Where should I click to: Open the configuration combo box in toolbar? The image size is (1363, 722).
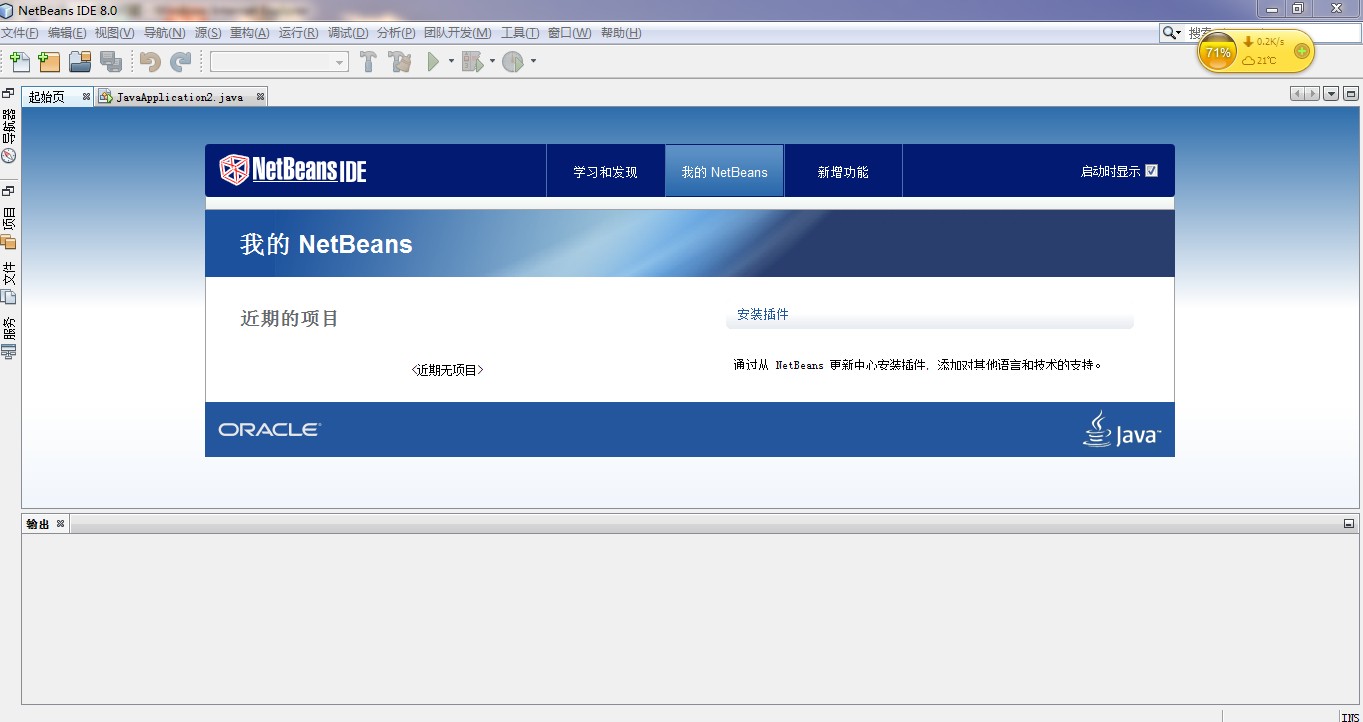click(x=279, y=62)
